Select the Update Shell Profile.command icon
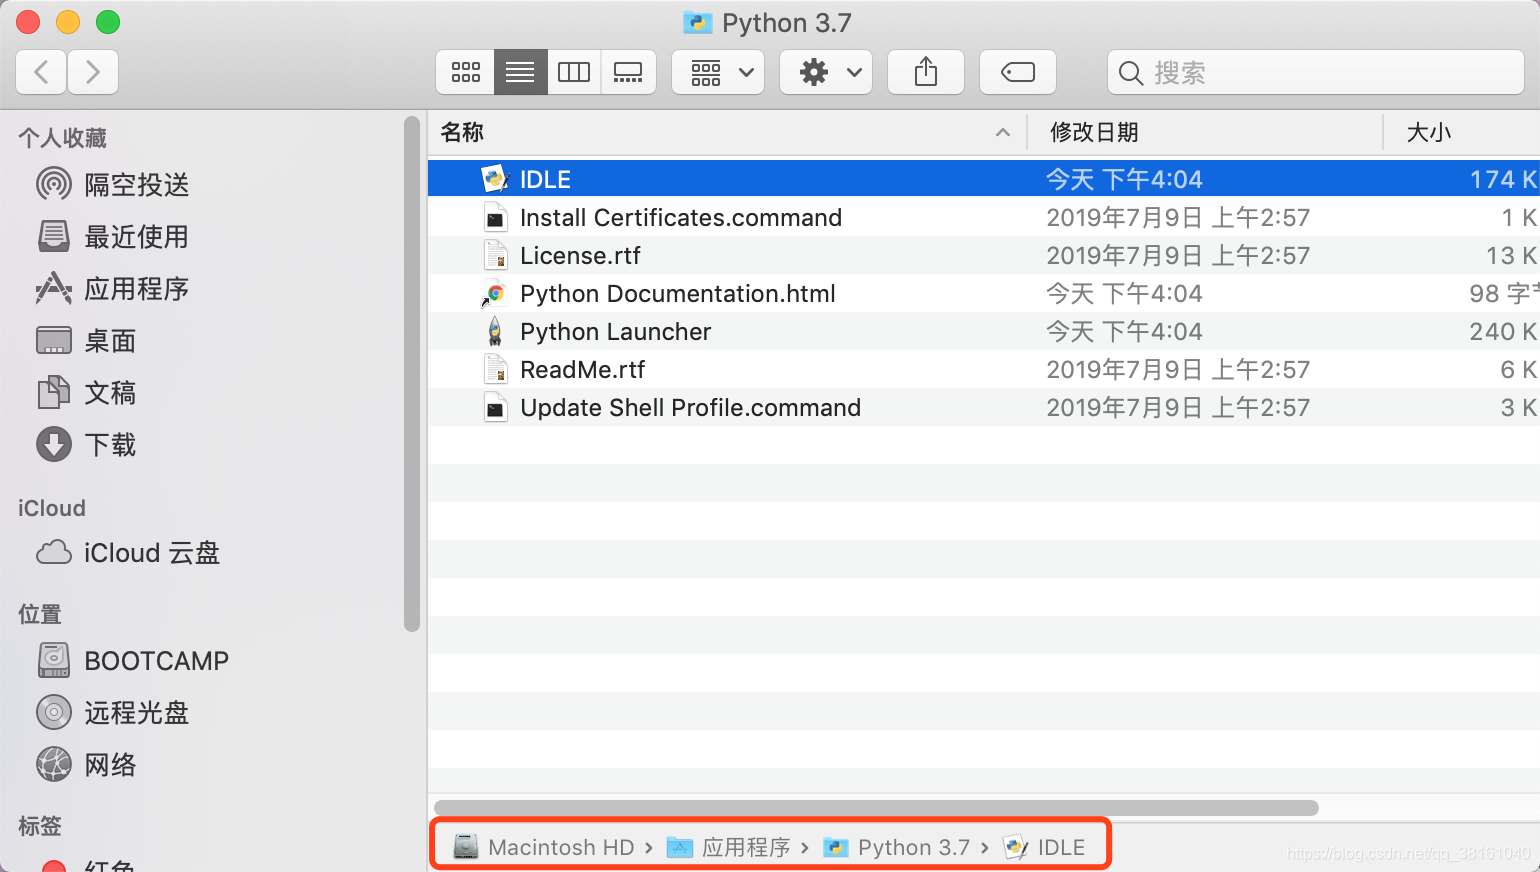 pos(495,407)
